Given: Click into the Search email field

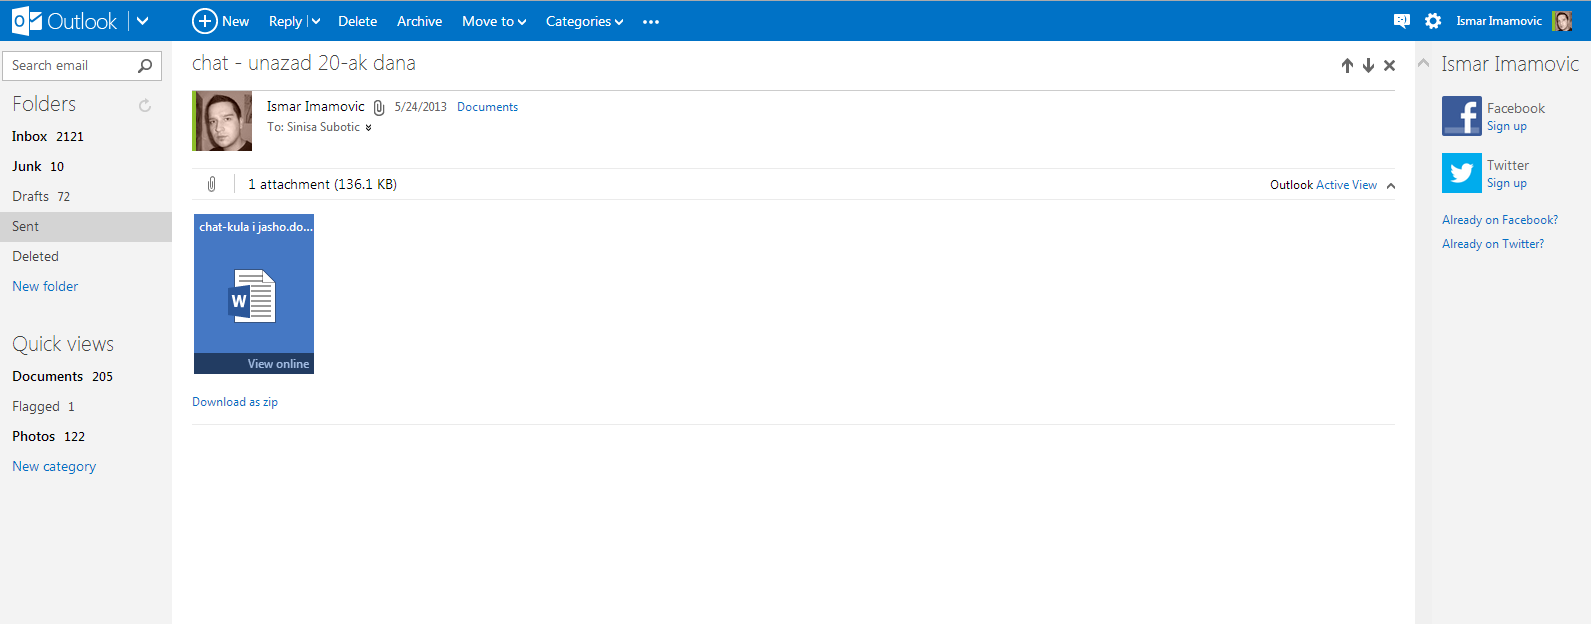Looking at the screenshot, I should tap(68, 66).
